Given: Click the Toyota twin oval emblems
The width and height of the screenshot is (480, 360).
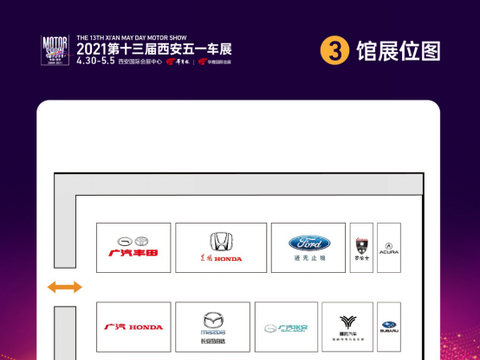Looking at the screenshot, I should (x=133, y=241).
